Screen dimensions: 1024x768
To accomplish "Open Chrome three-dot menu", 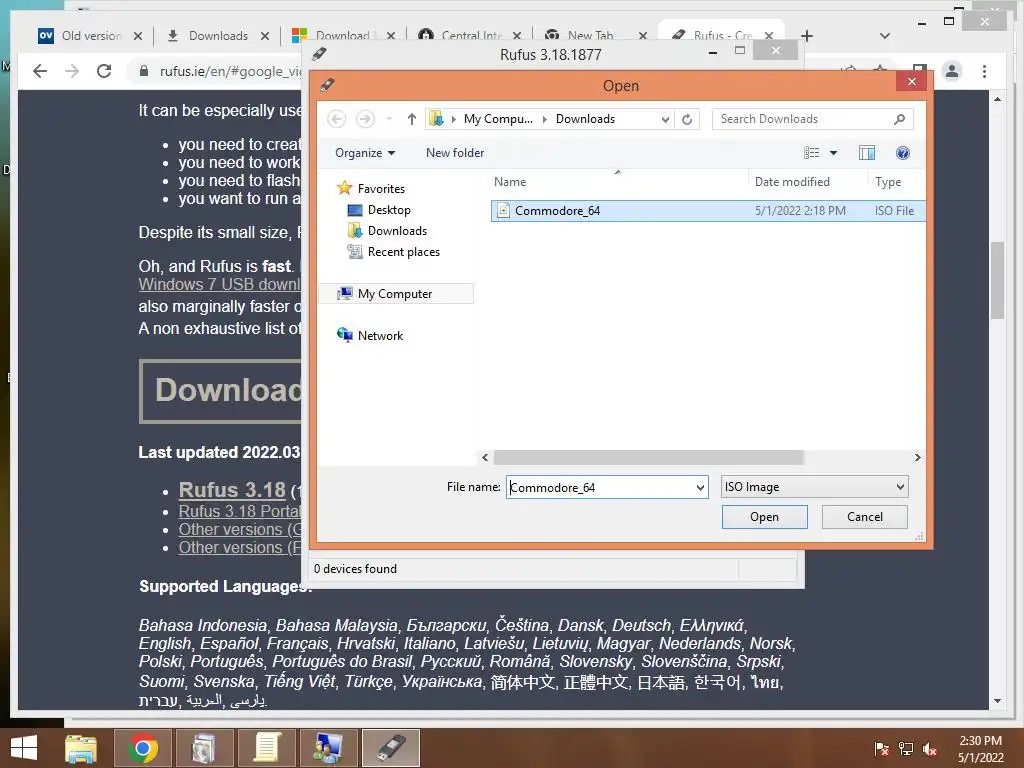I will (984, 71).
